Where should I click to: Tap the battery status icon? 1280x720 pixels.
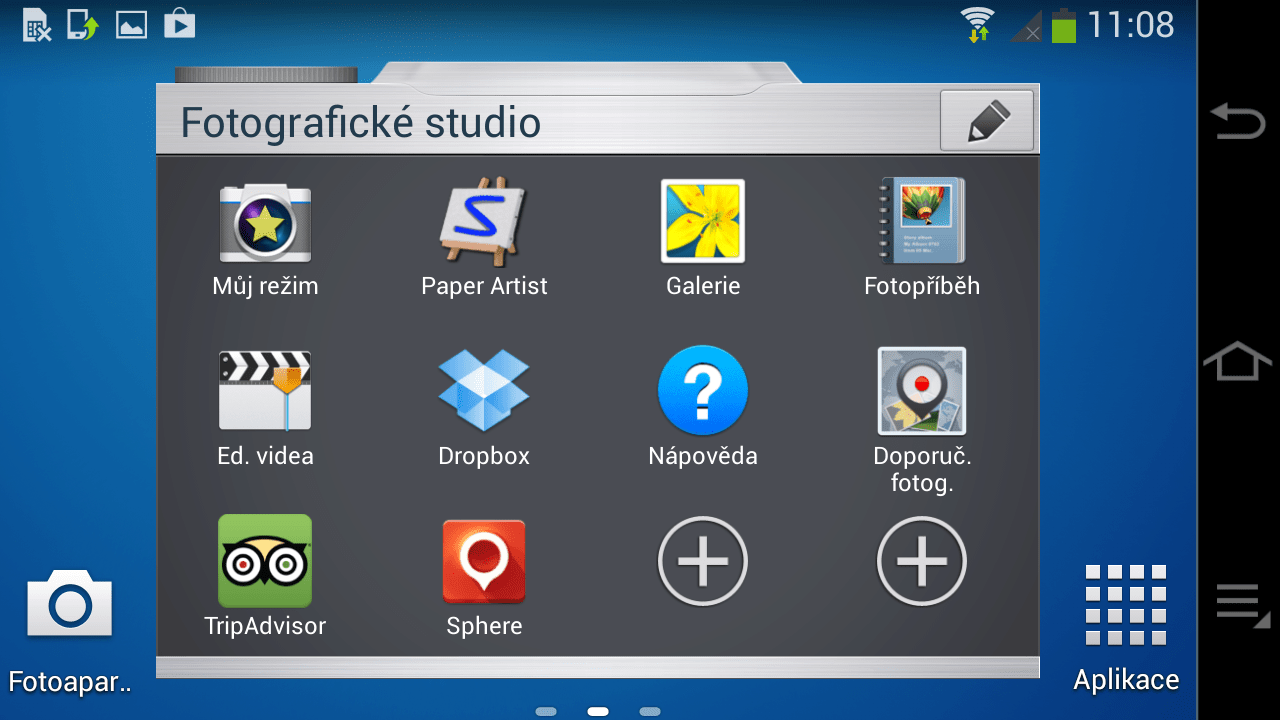pyautogui.click(x=1064, y=24)
